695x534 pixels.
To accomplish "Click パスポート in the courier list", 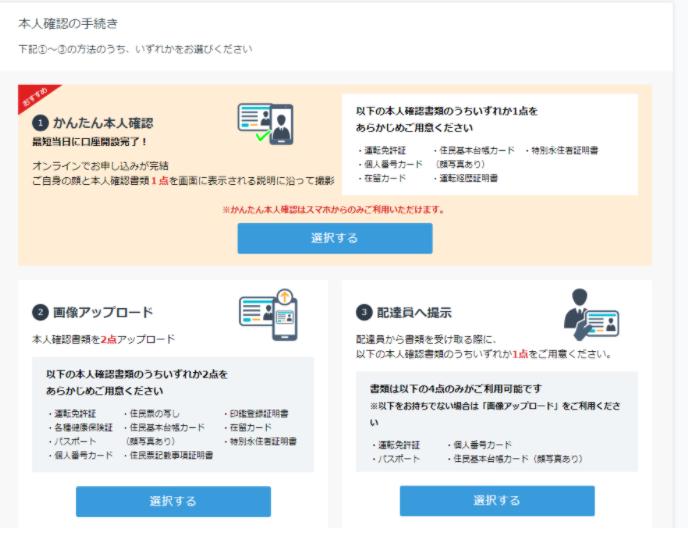I will point(398,459).
